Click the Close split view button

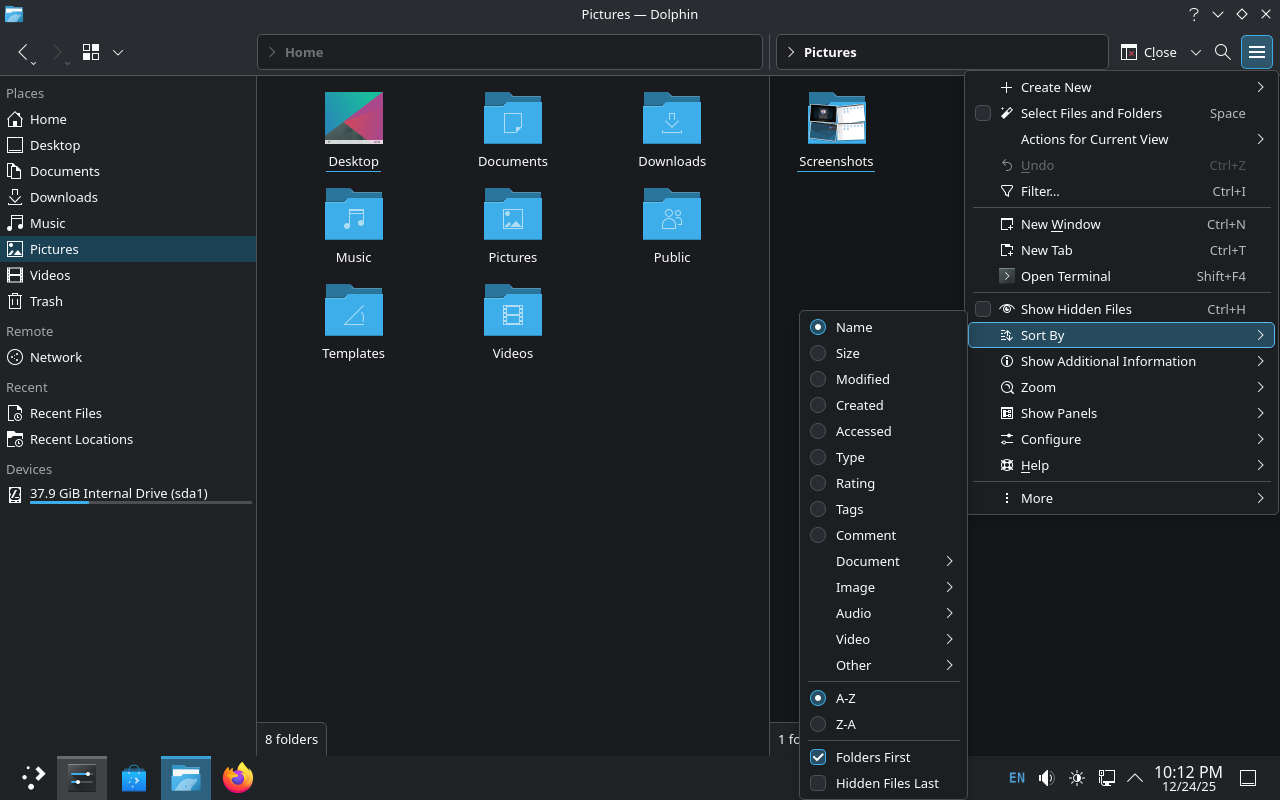click(1148, 52)
